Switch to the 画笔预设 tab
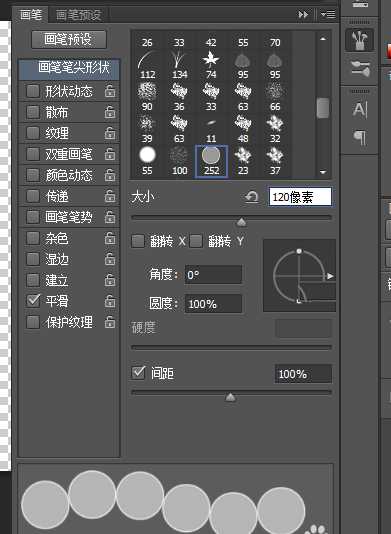Image resolution: width=391 pixels, height=534 pixels. [78, 15]
